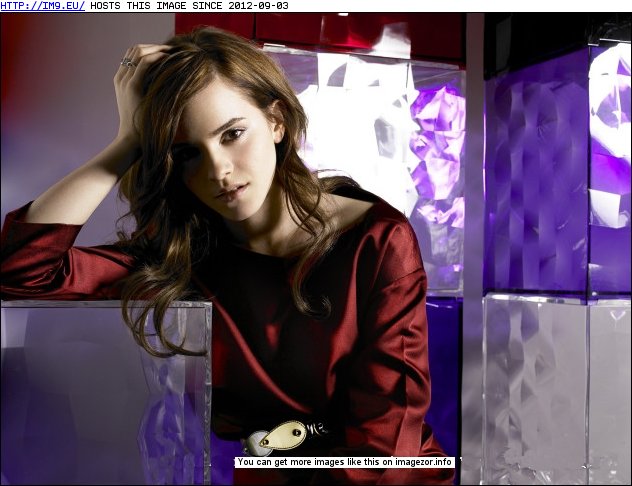Image resolution: width=632 pixels, height=486 pixels.
Task: Click the 'You can get more images like this on imagezor.info' caption
Action: coord(345,462)
